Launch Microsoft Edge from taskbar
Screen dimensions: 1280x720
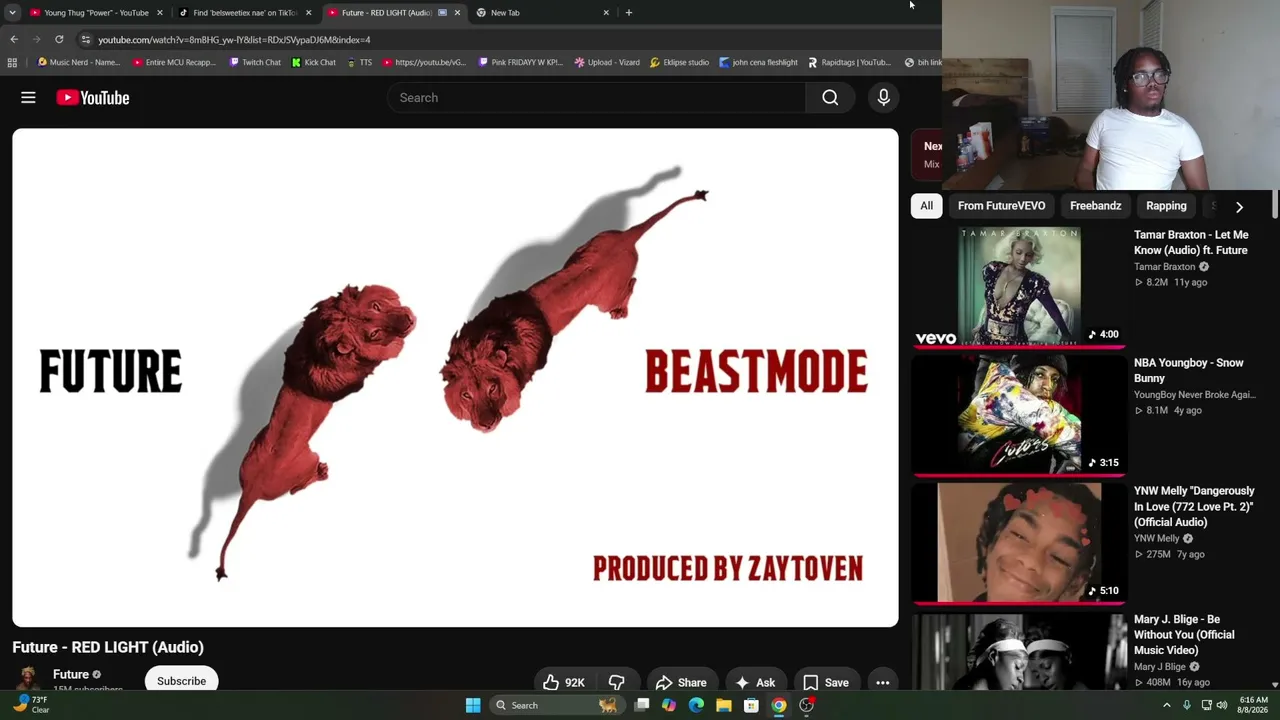click(696, 705)
